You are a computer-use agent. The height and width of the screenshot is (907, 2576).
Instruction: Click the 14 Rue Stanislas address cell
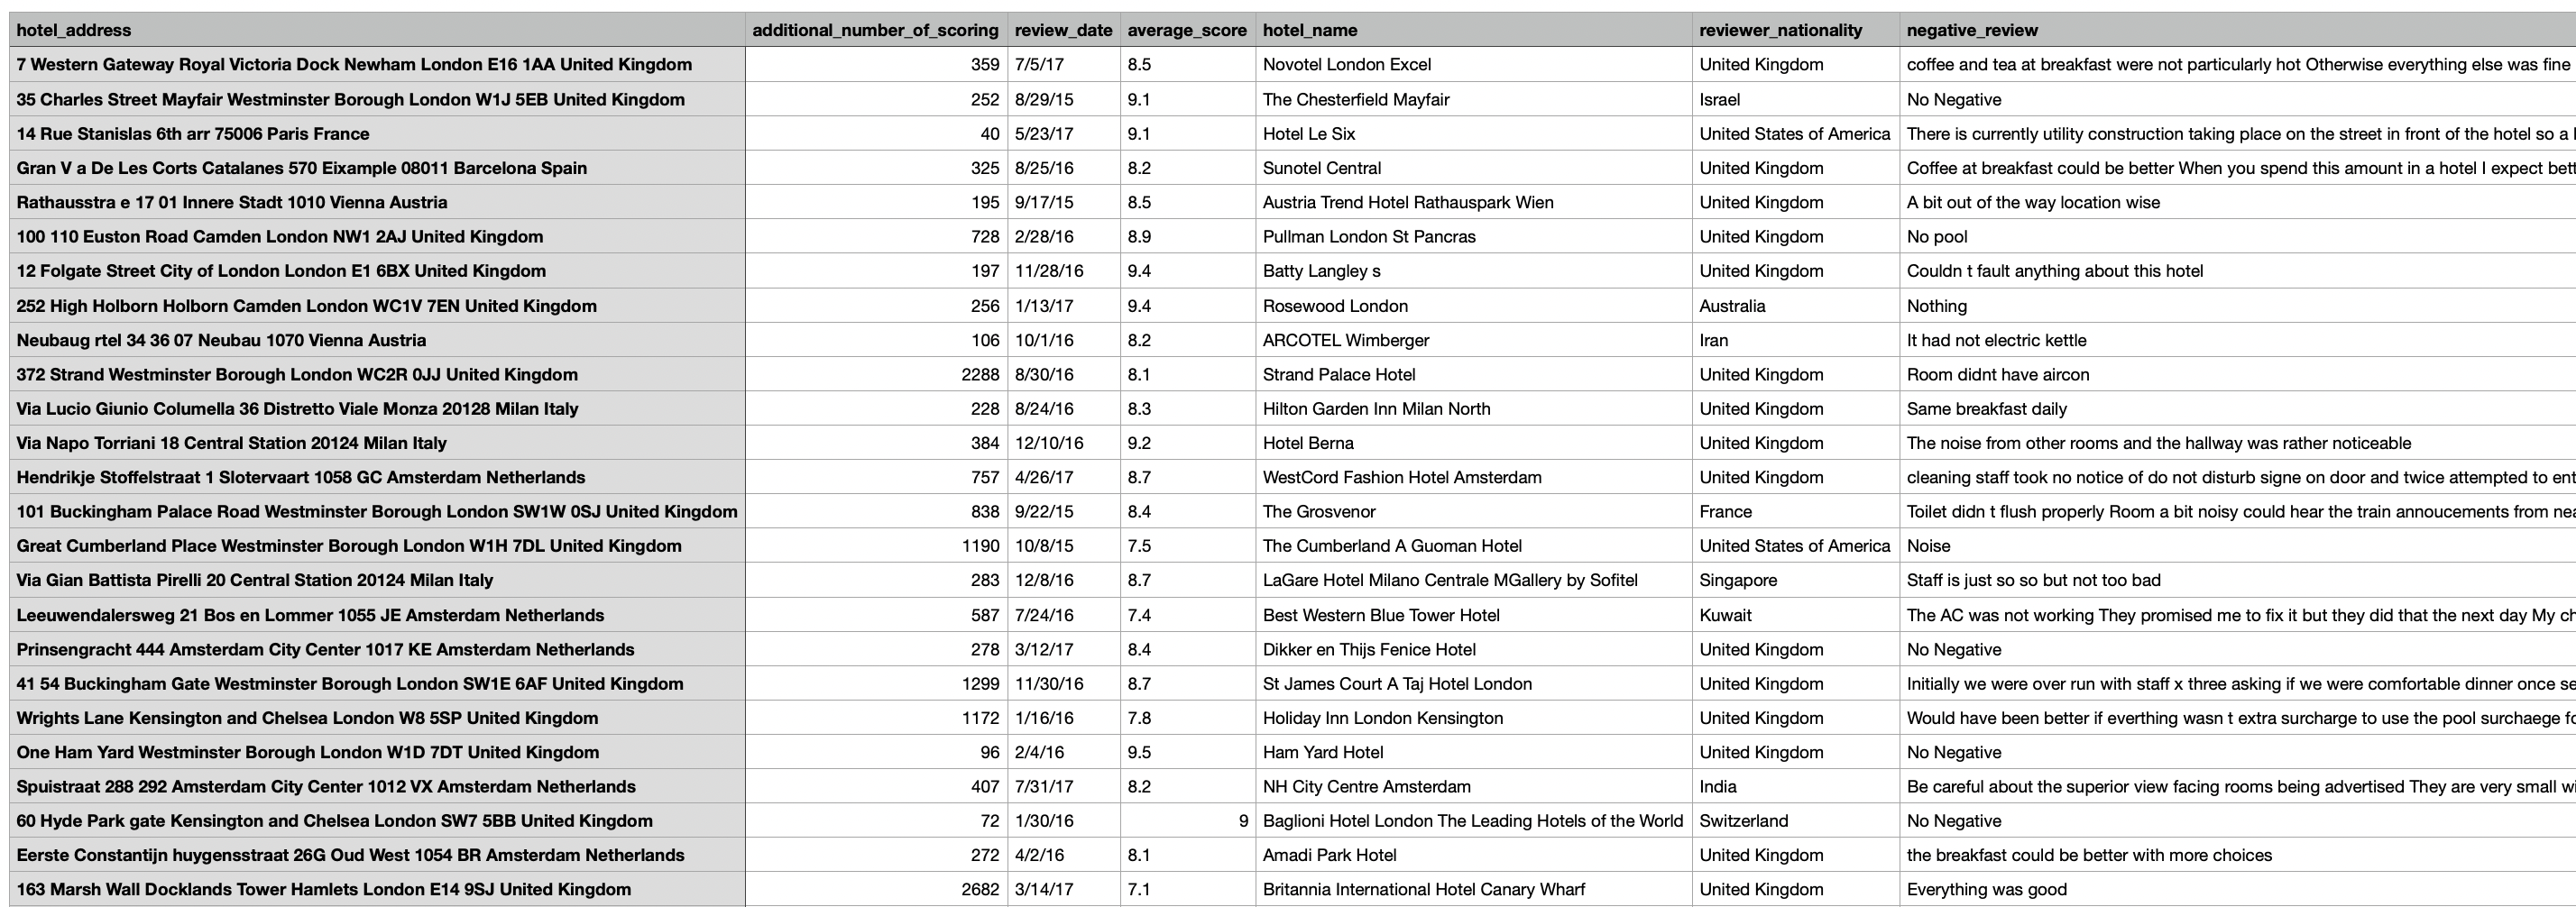coord(377,134)
